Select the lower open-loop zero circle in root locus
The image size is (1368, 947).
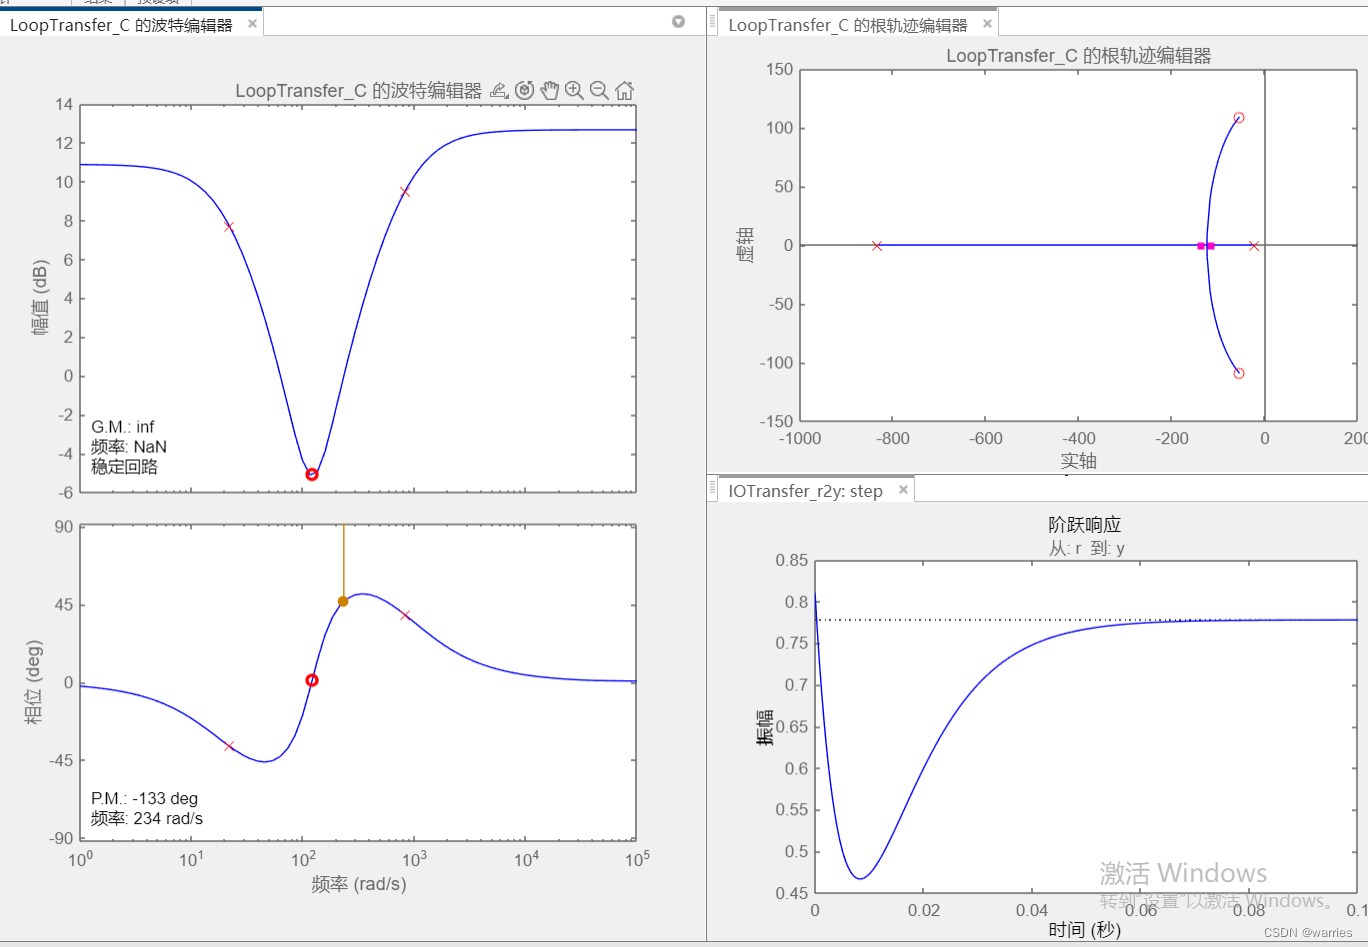pyautogui.click(x=1239, y=373)
